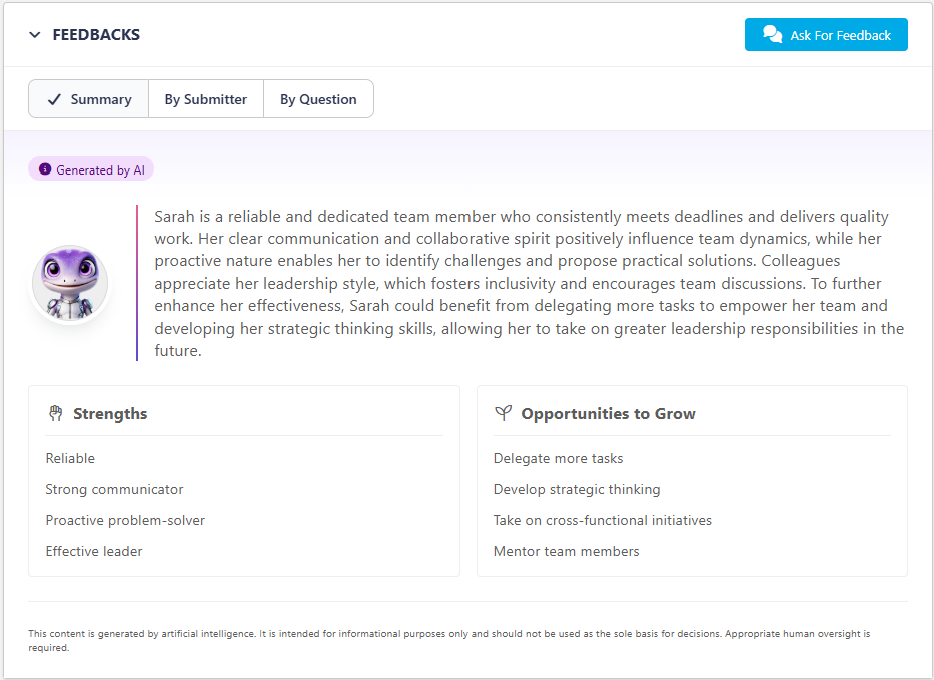
Task: Switch to the By Submitter tab
Action: [205, 99]
